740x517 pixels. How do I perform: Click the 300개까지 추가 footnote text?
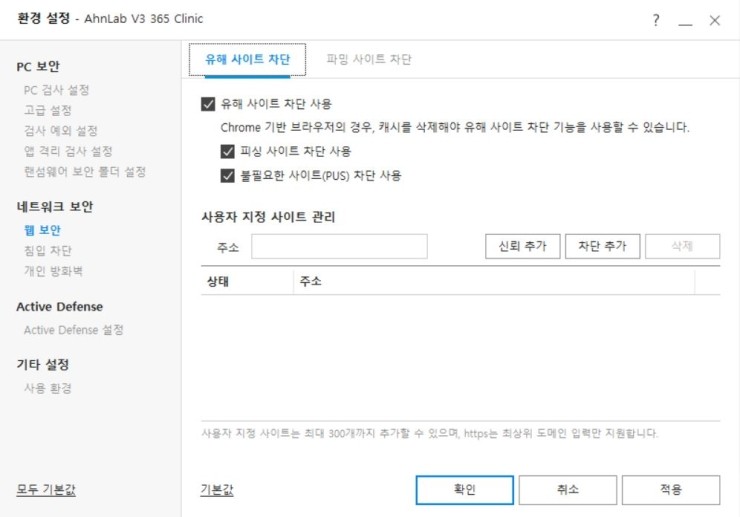429,433
